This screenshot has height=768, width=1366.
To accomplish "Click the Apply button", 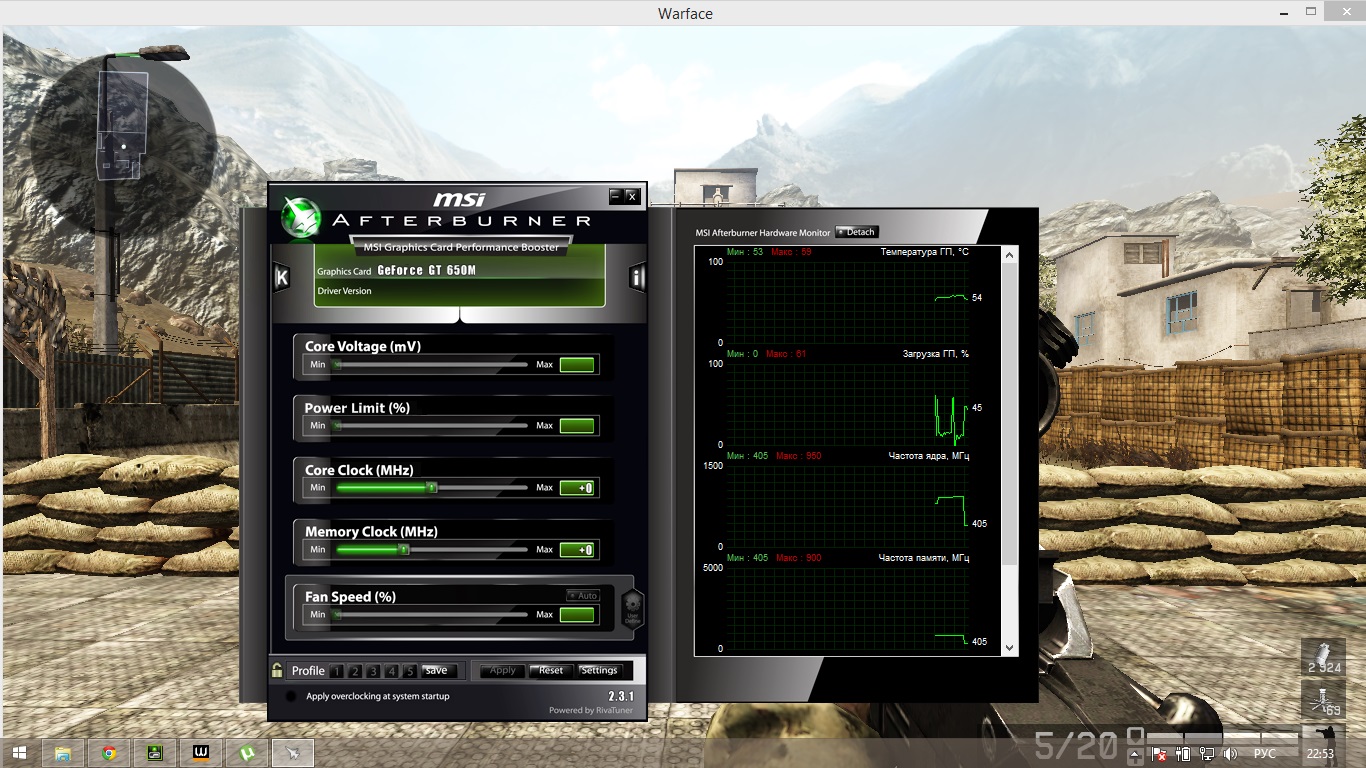I will click(503, 671).
